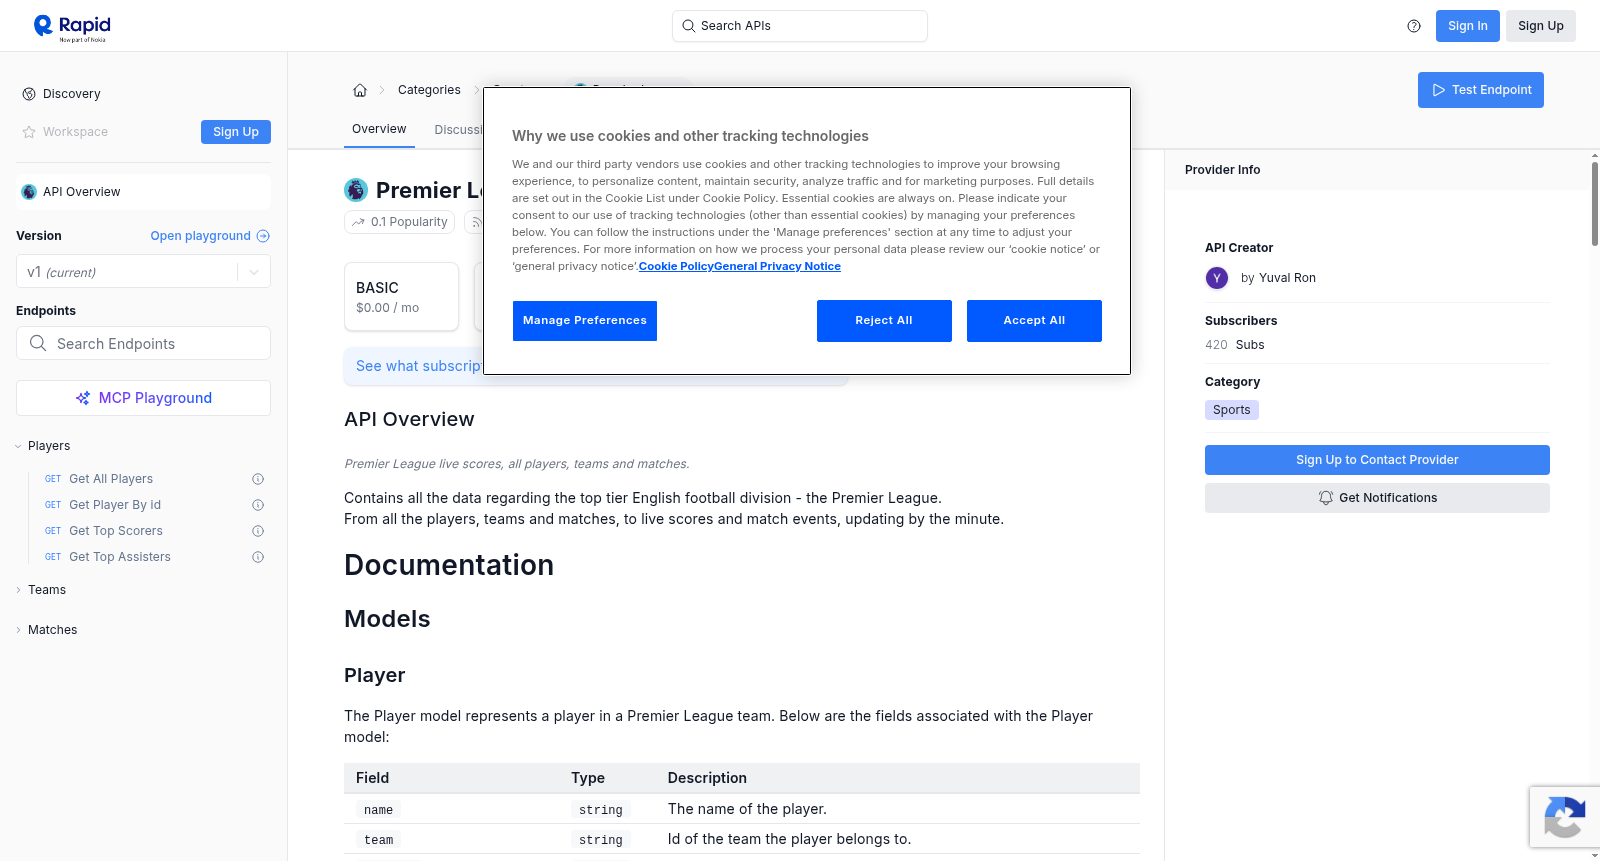
Task: Open the help question mark icon
Action: [1414, 26]
